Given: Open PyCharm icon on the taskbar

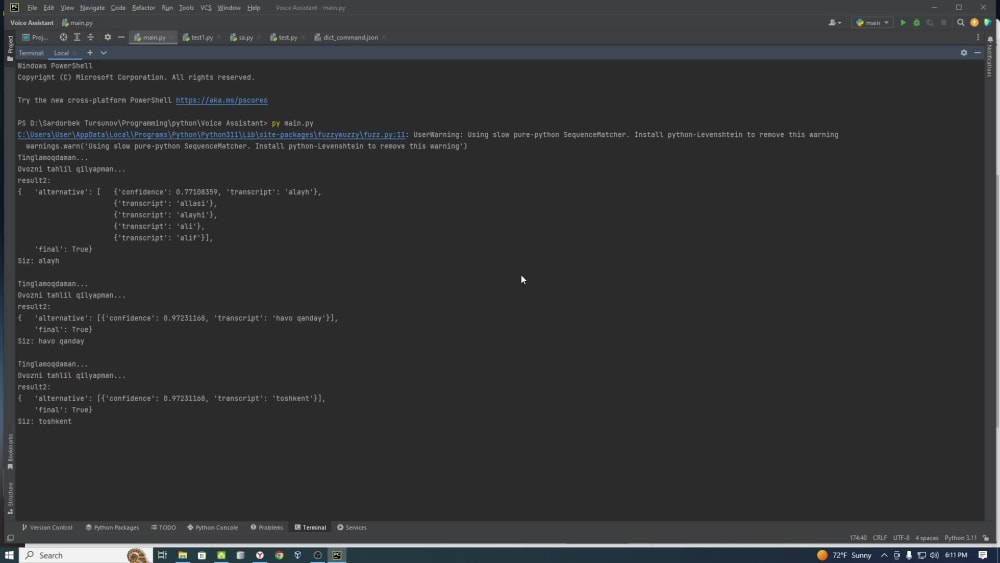Looking at the screenshot, I should click(337, 555).
